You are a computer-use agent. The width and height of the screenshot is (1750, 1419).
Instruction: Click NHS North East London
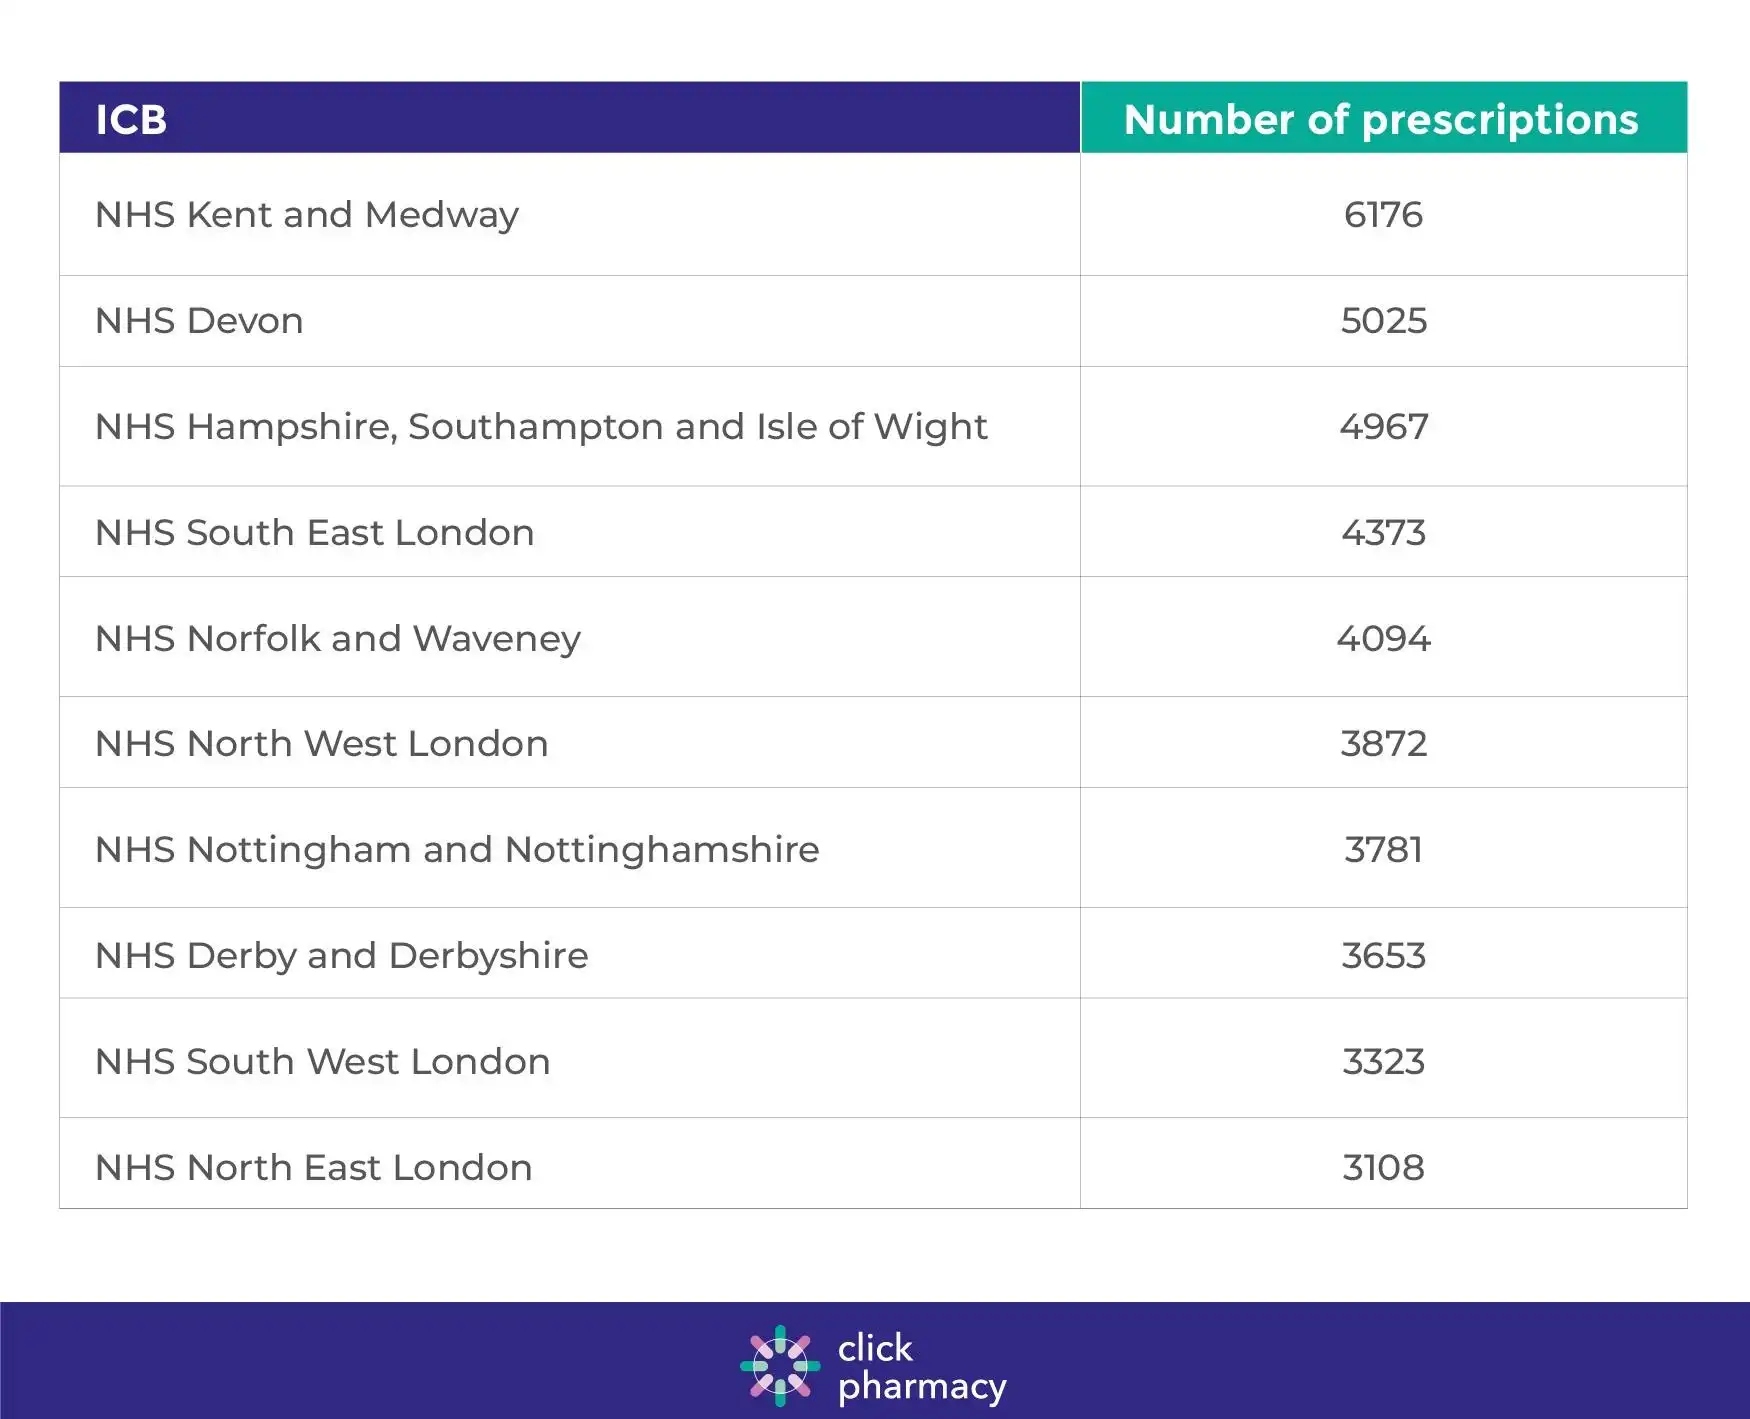click(x=314, y=1168)
